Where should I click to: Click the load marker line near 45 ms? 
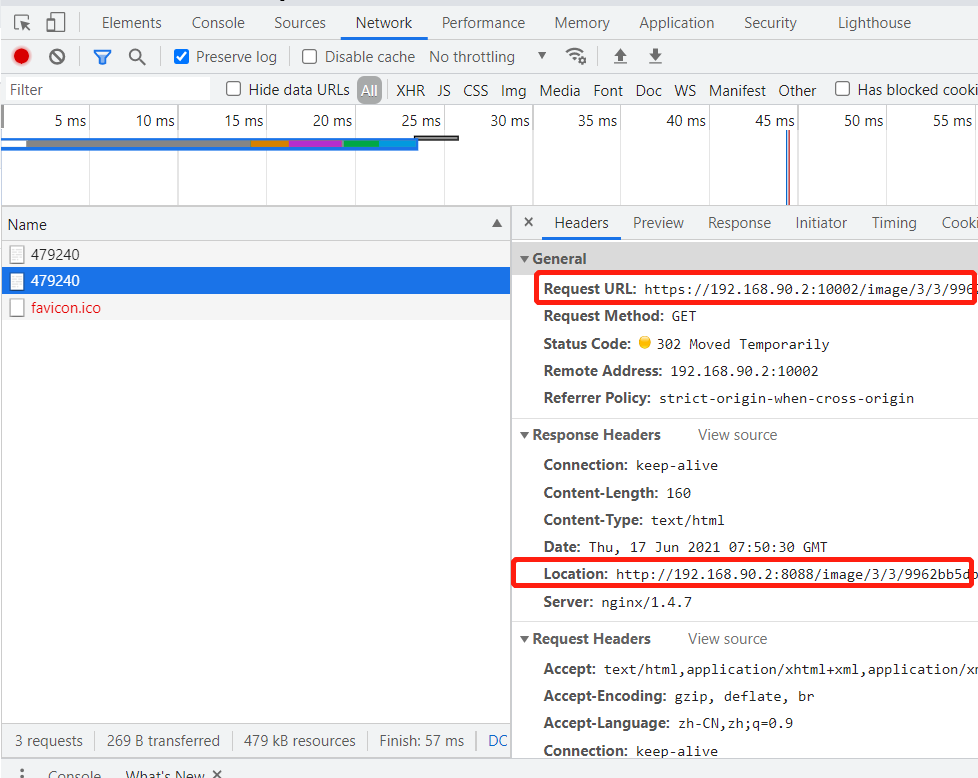pos(788,167)
